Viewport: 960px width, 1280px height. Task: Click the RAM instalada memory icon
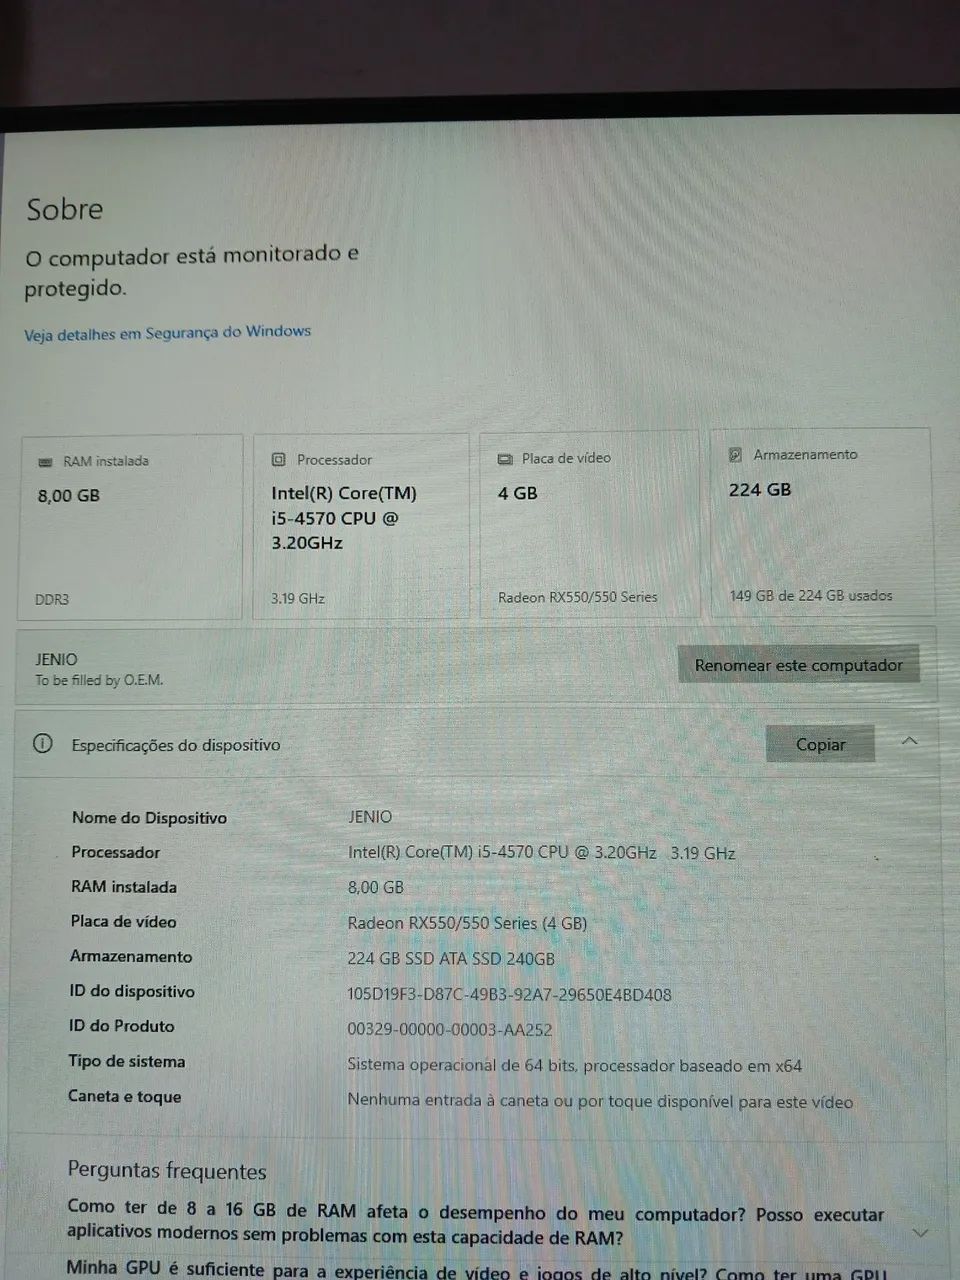(44, 462)
